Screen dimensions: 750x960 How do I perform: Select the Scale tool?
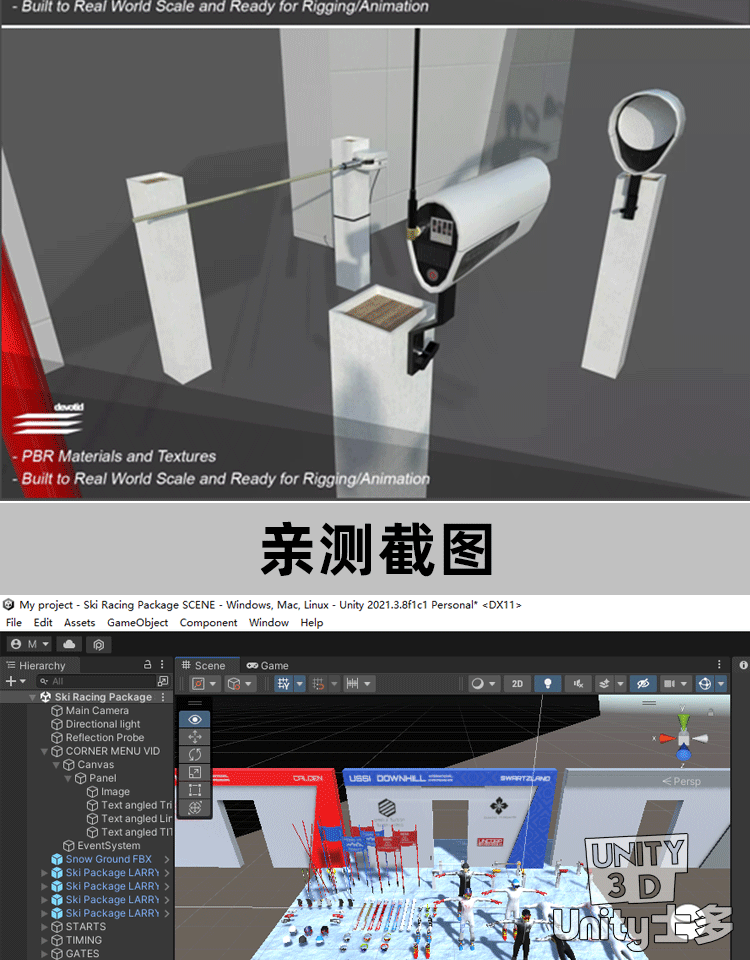tap(195, 773)
